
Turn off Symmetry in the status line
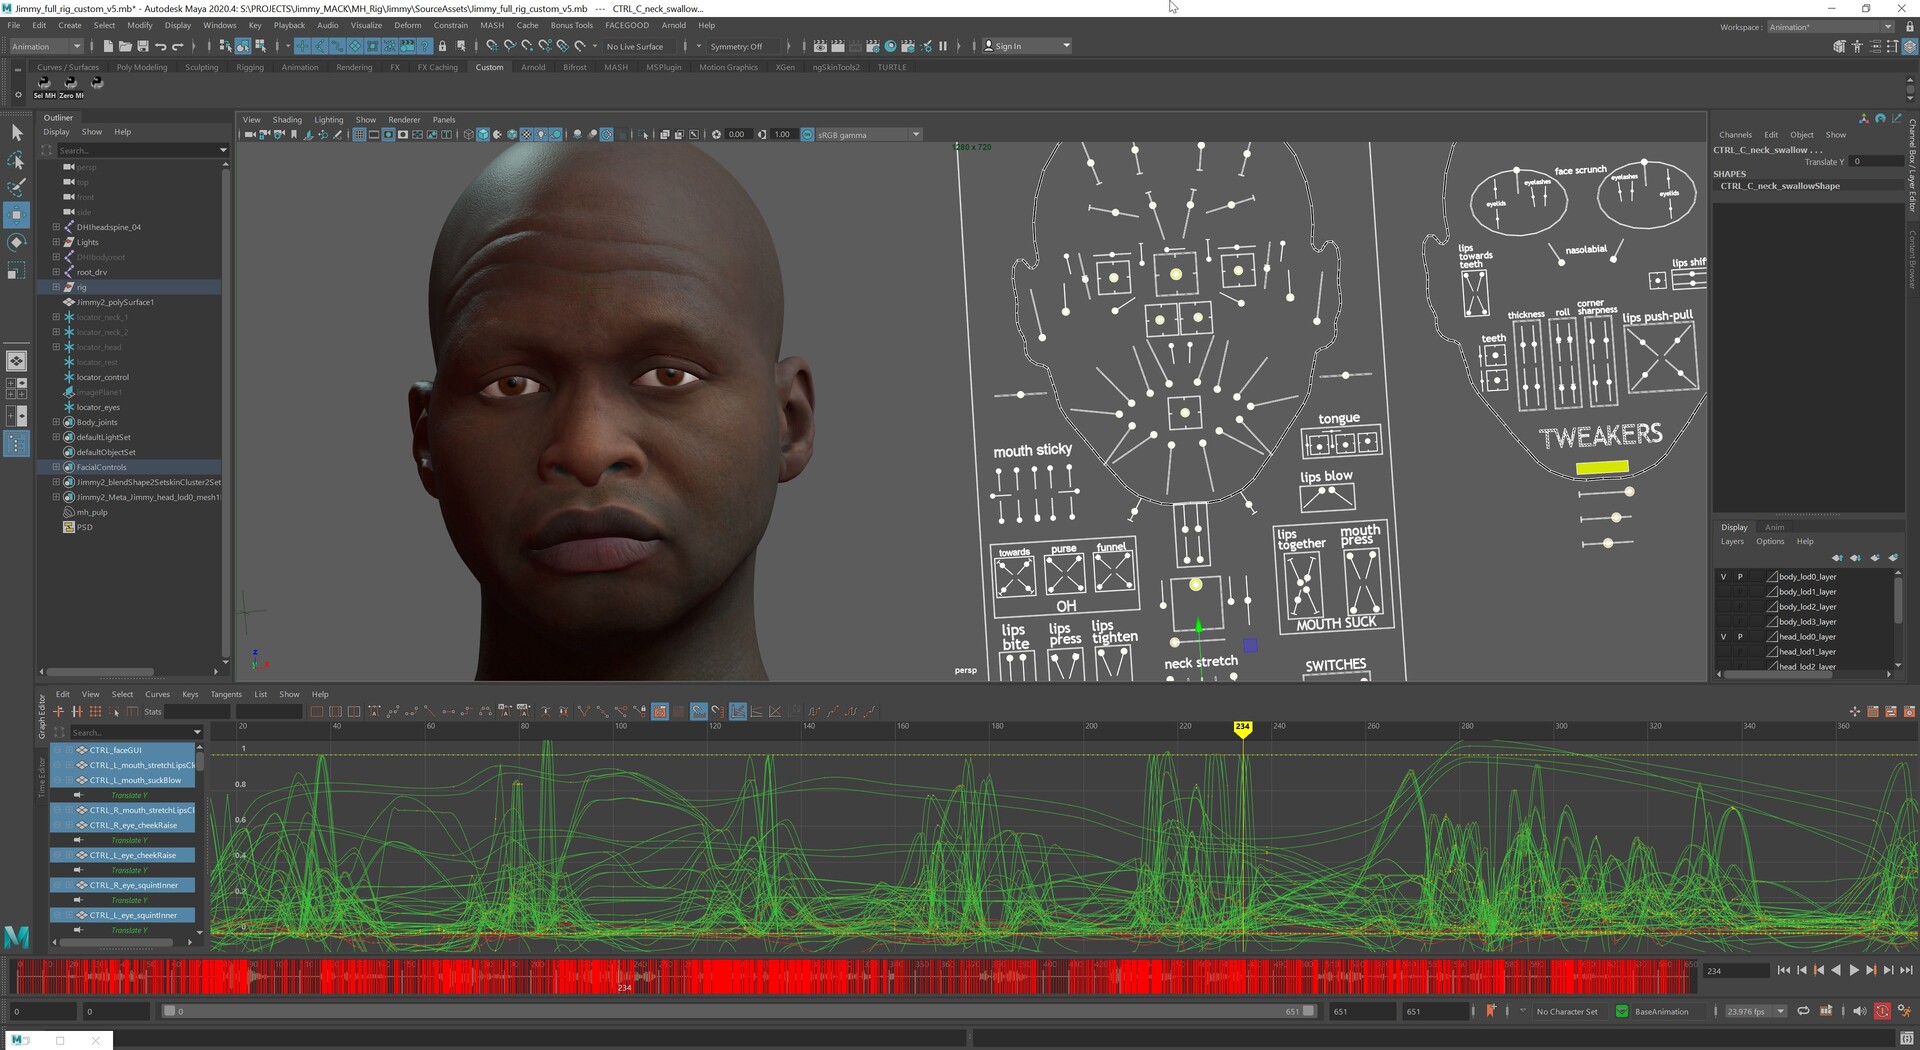[740, 46]
